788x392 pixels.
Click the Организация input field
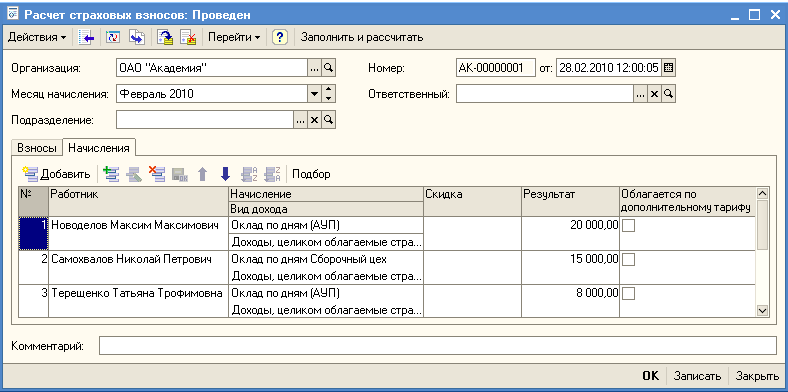(x=212, y=68)
